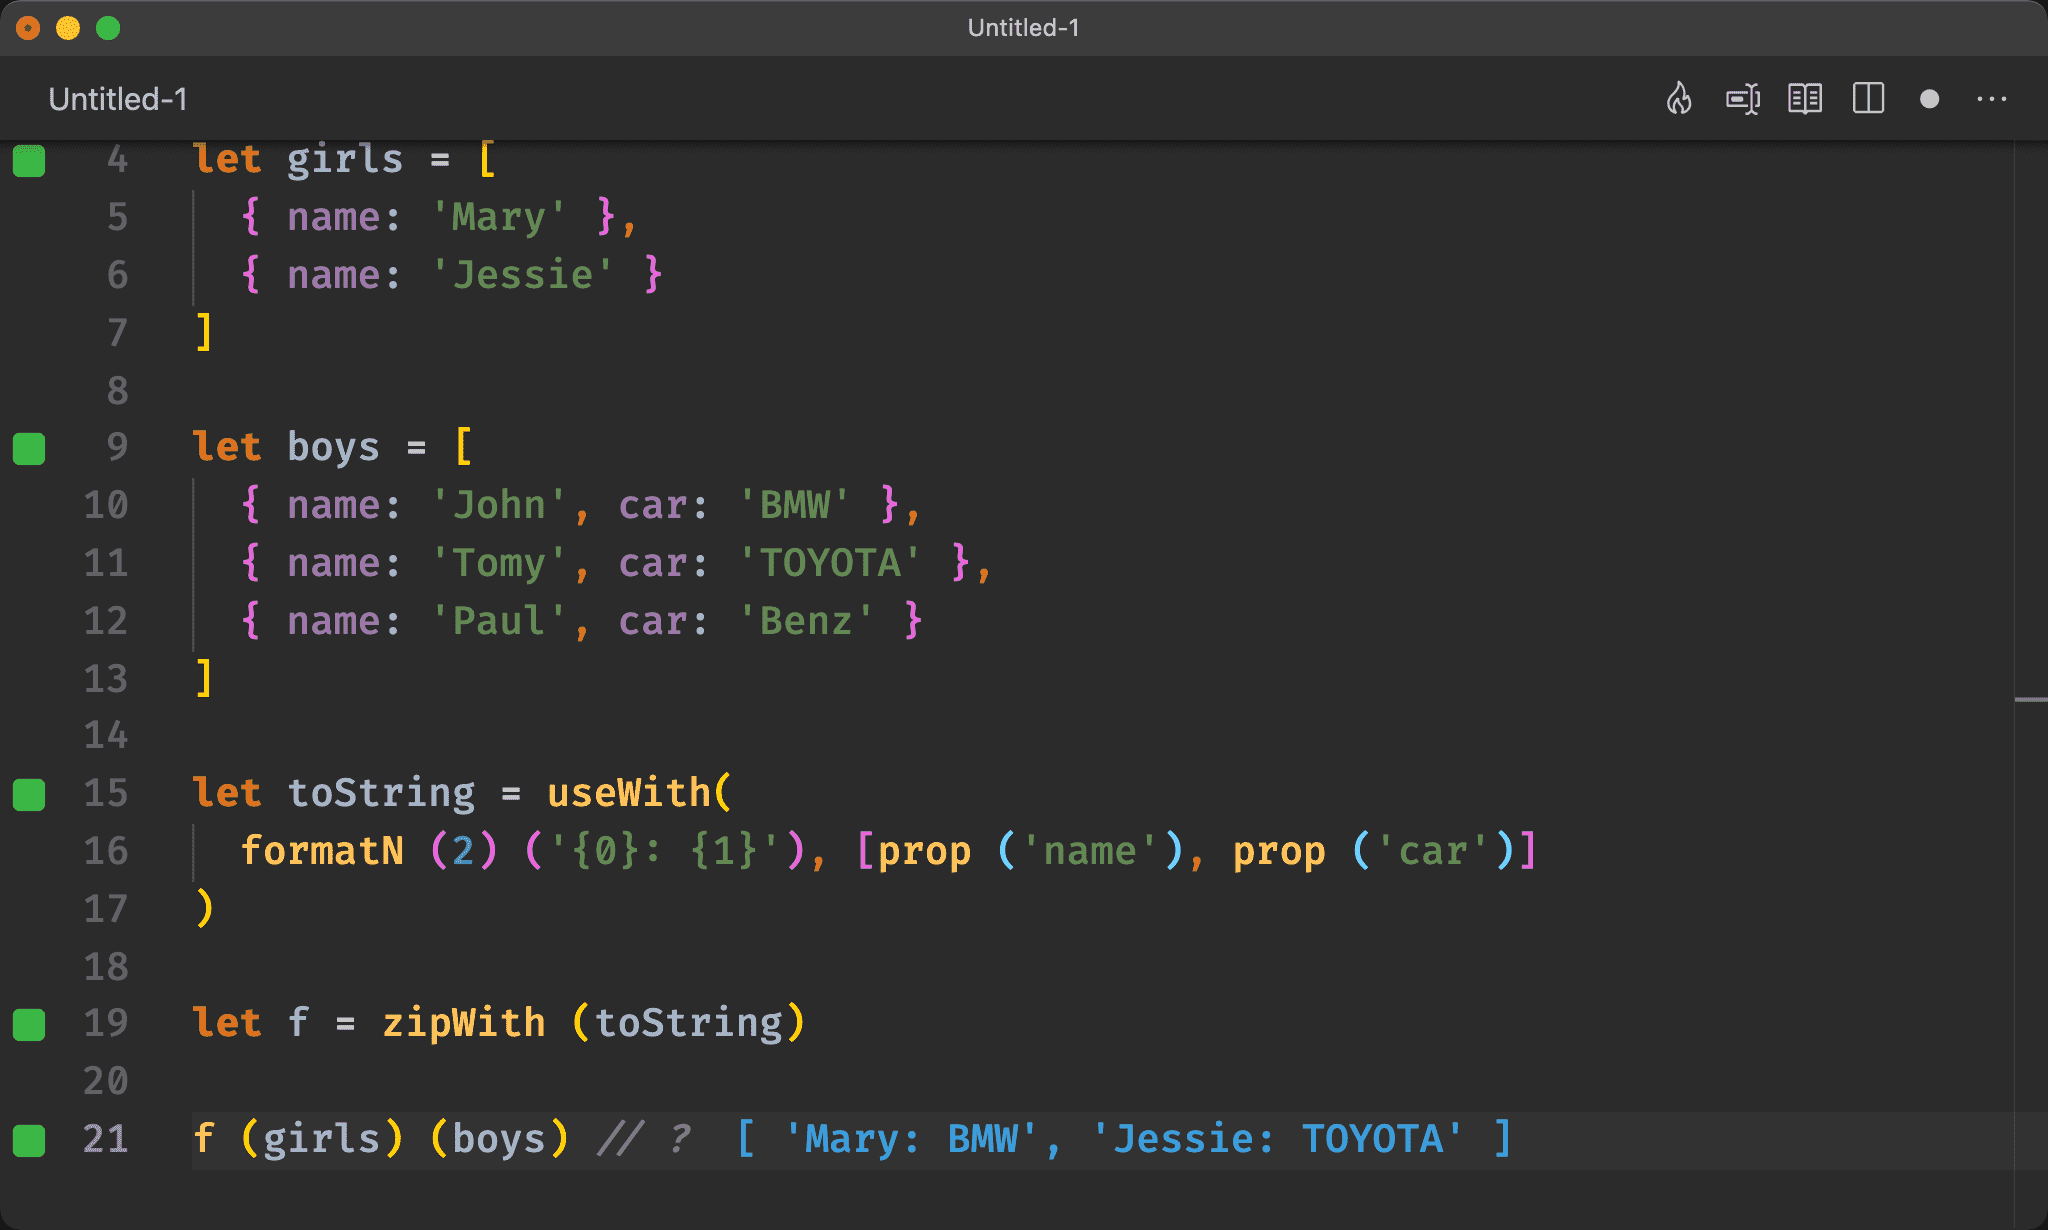Click the minimap scroll marker at right edge
This screenshot has width=2048, height=1230.
[x=2031, y=700]
